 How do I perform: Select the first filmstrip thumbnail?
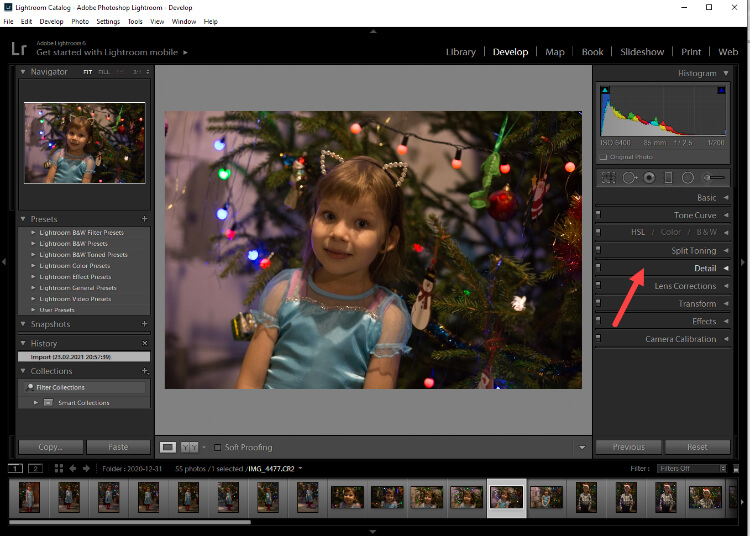click(x=29, y=497)
